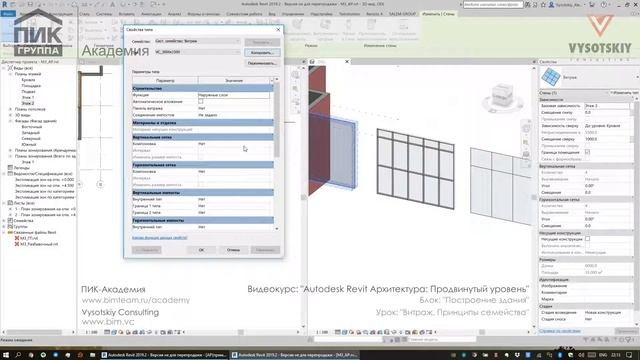Select Этаж 2 floor plan in browser
The width and height of the screenshot is (640, 360).
coord(28,103)
